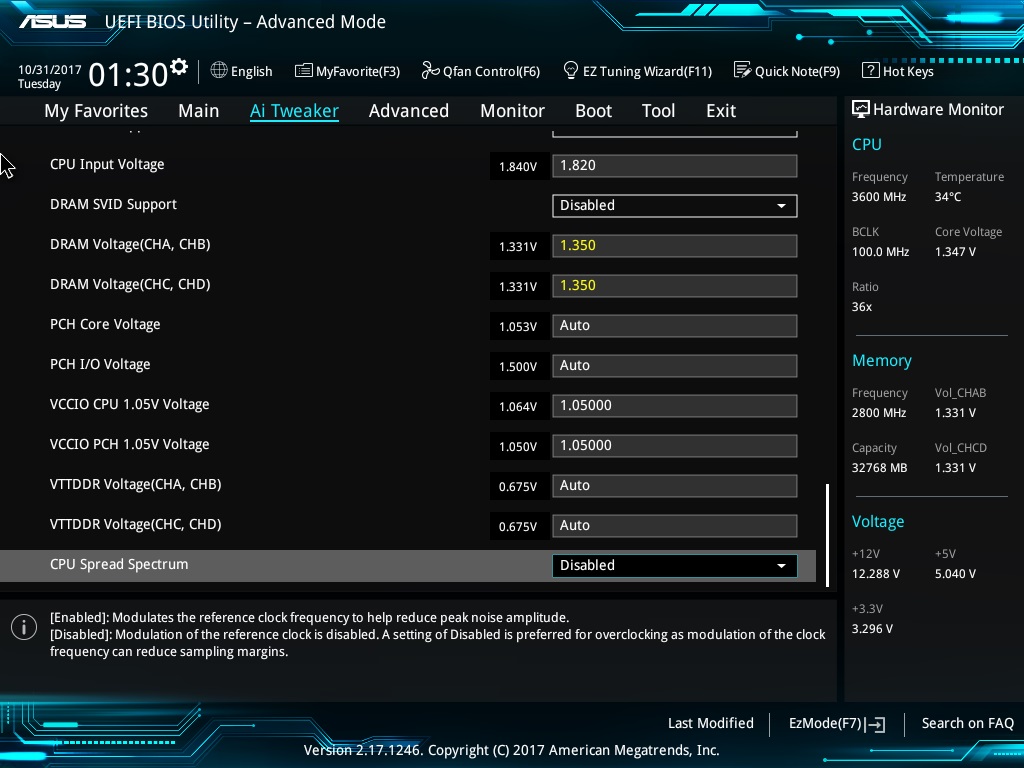The image size is (1024, 768).
Task: Click the 01:30 clock display
Action: (x=128, y=74)
